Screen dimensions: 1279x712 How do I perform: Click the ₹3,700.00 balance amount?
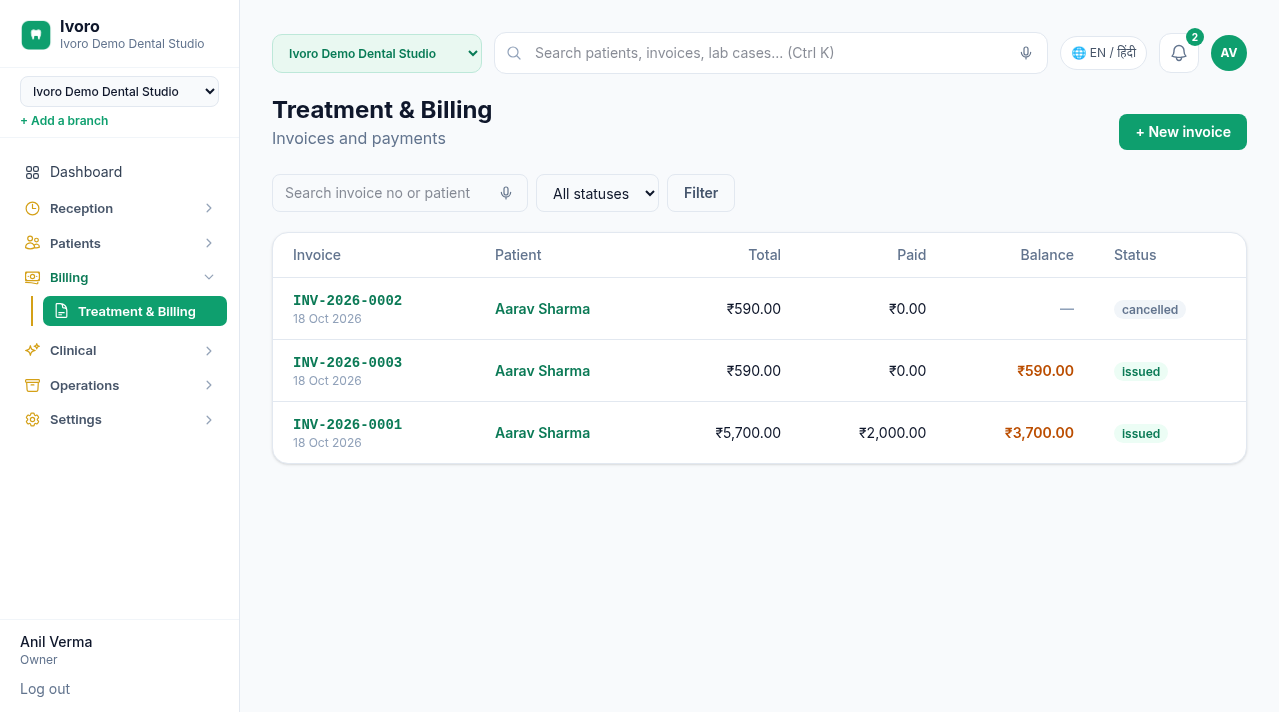[x=1039, y=433]
